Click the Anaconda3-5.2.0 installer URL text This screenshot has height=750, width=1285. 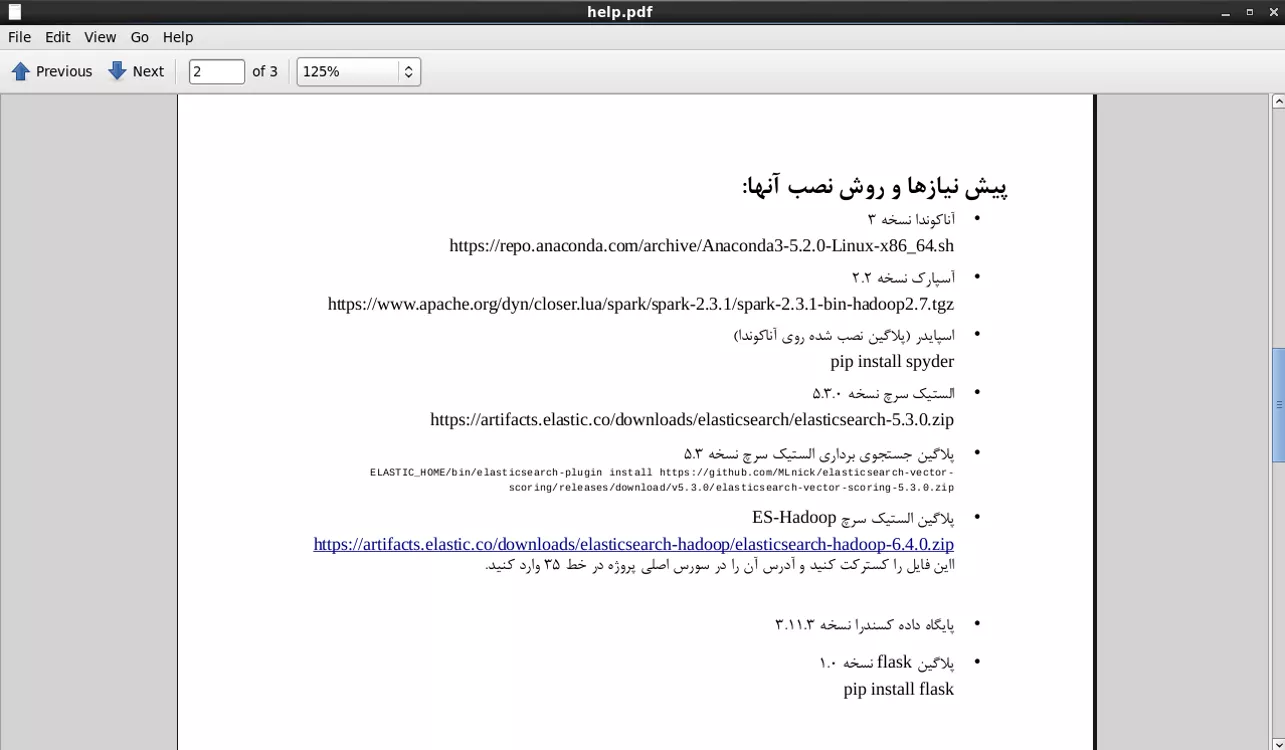click(701, 246)
